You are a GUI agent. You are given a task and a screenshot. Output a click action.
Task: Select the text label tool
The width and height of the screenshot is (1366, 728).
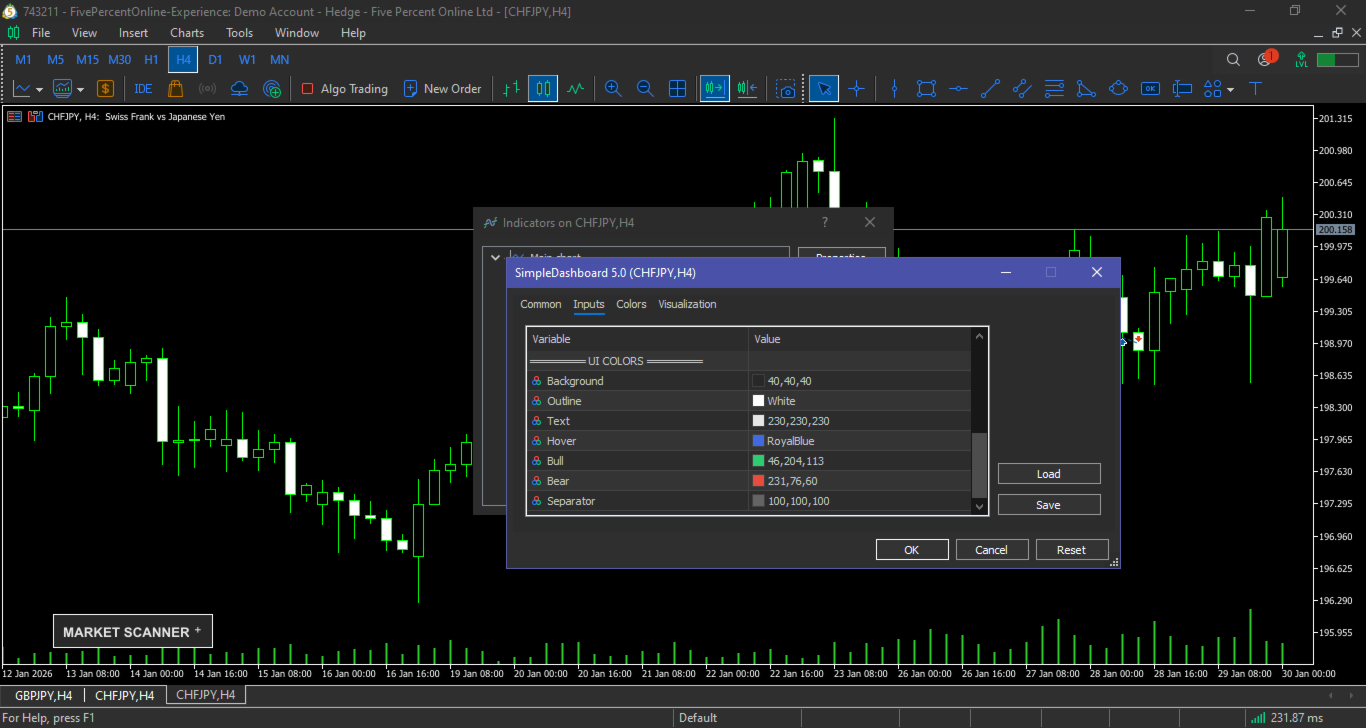pyautogui.click(x=1254, y=89)
